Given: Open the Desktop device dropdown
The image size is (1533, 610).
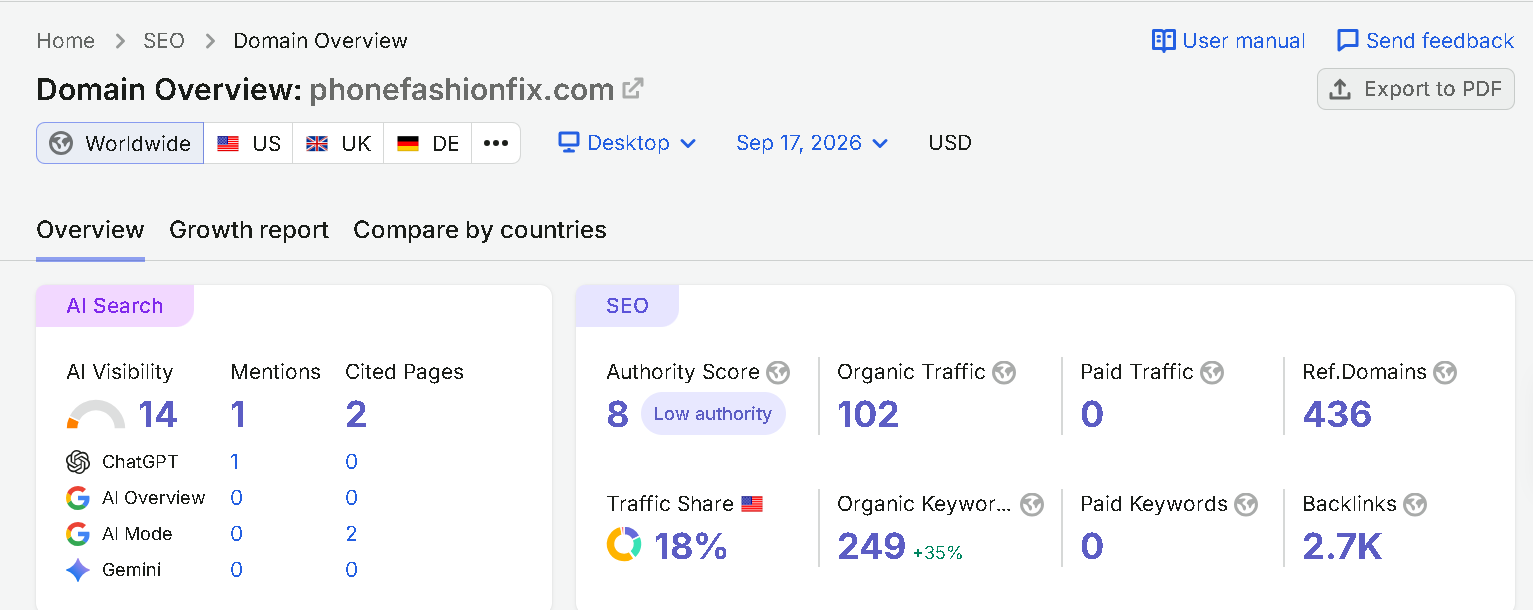Looking at the screenshot, I should (627, 143).
